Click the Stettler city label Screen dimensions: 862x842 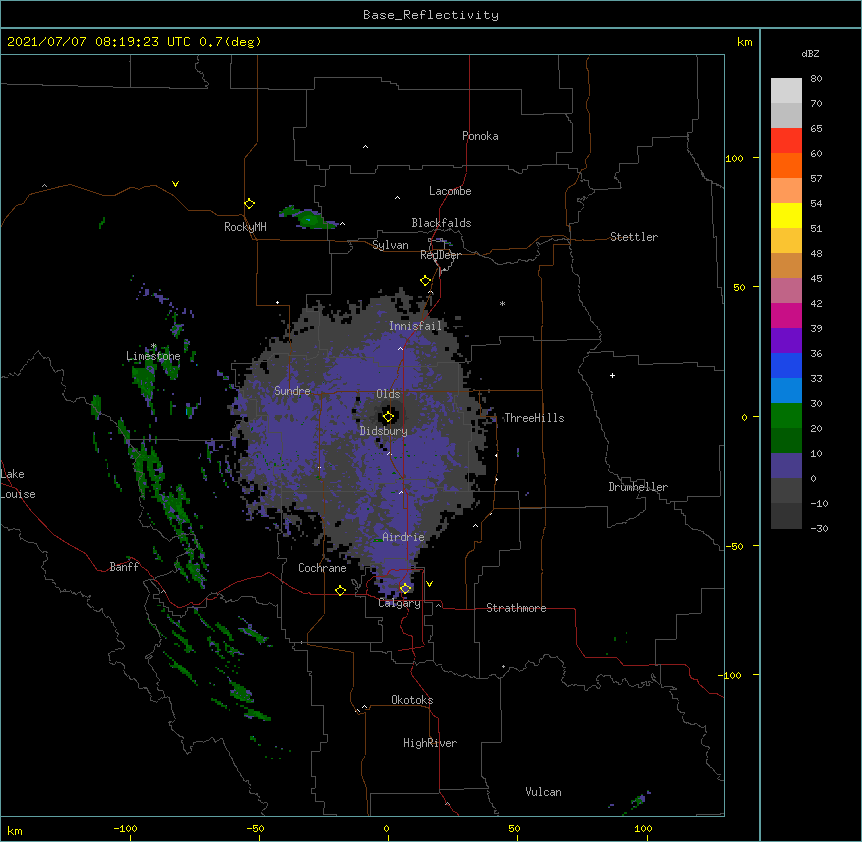point(634,237)
